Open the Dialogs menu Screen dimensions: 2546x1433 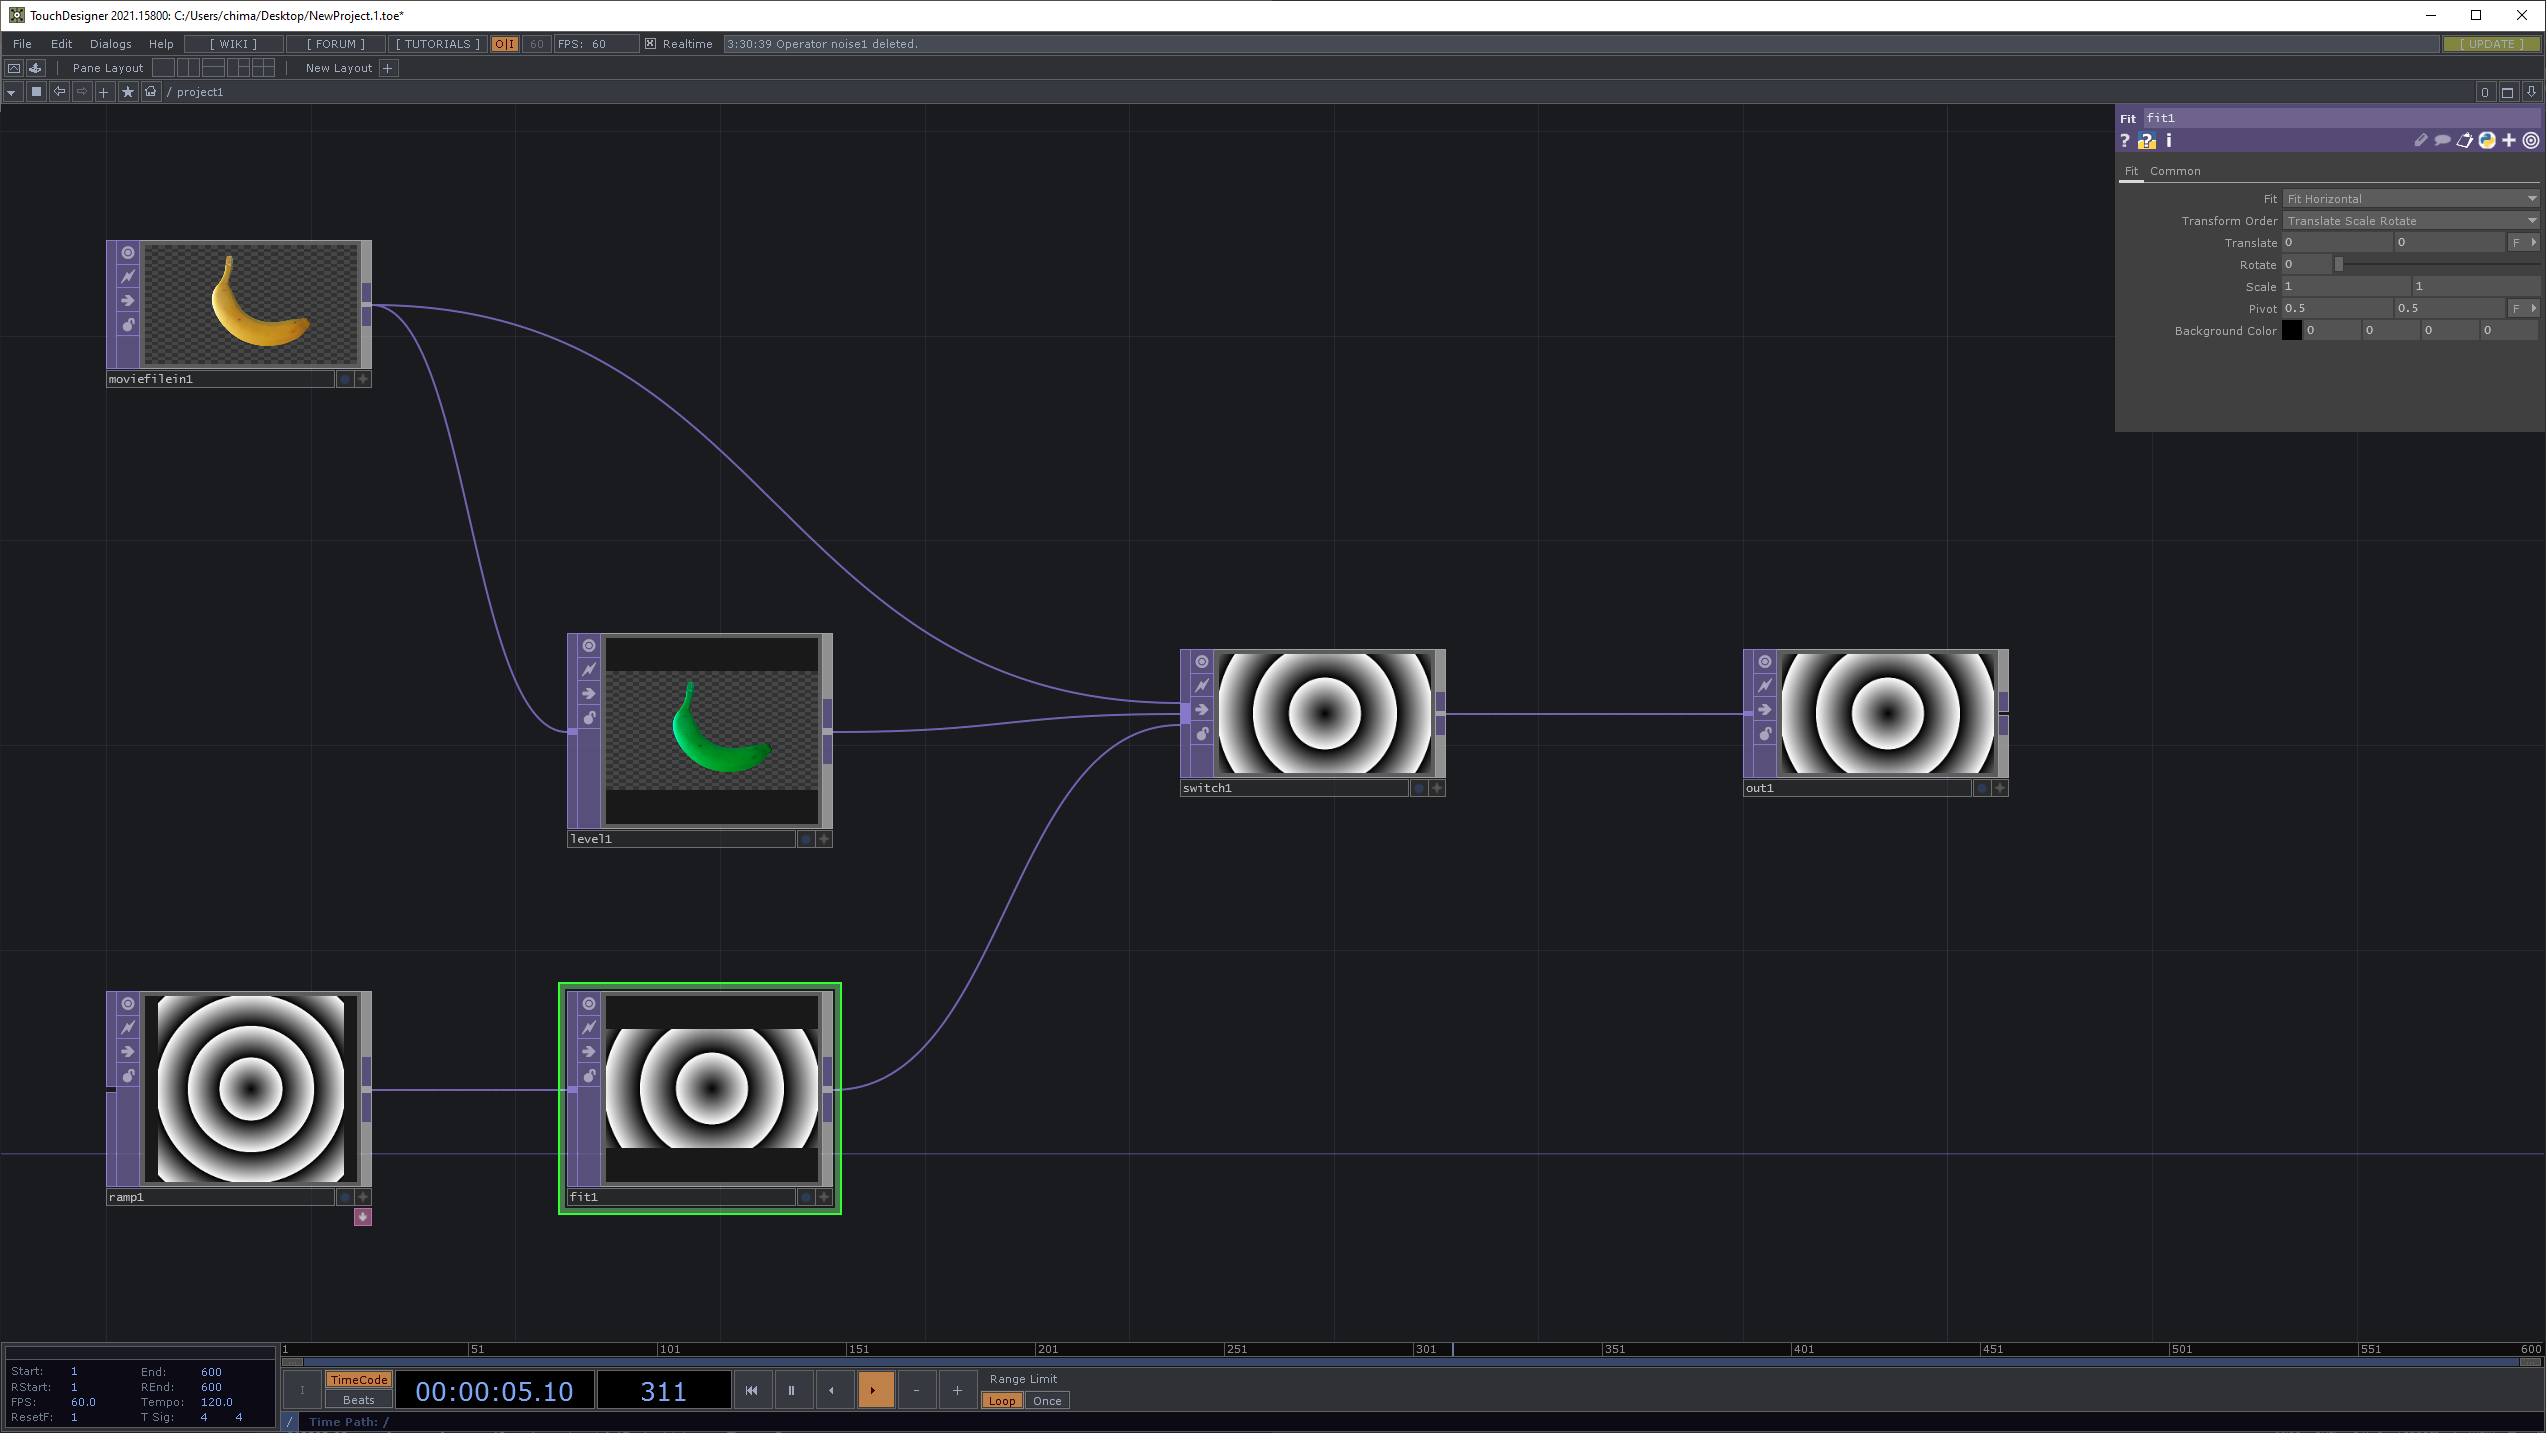pos(110,44)
